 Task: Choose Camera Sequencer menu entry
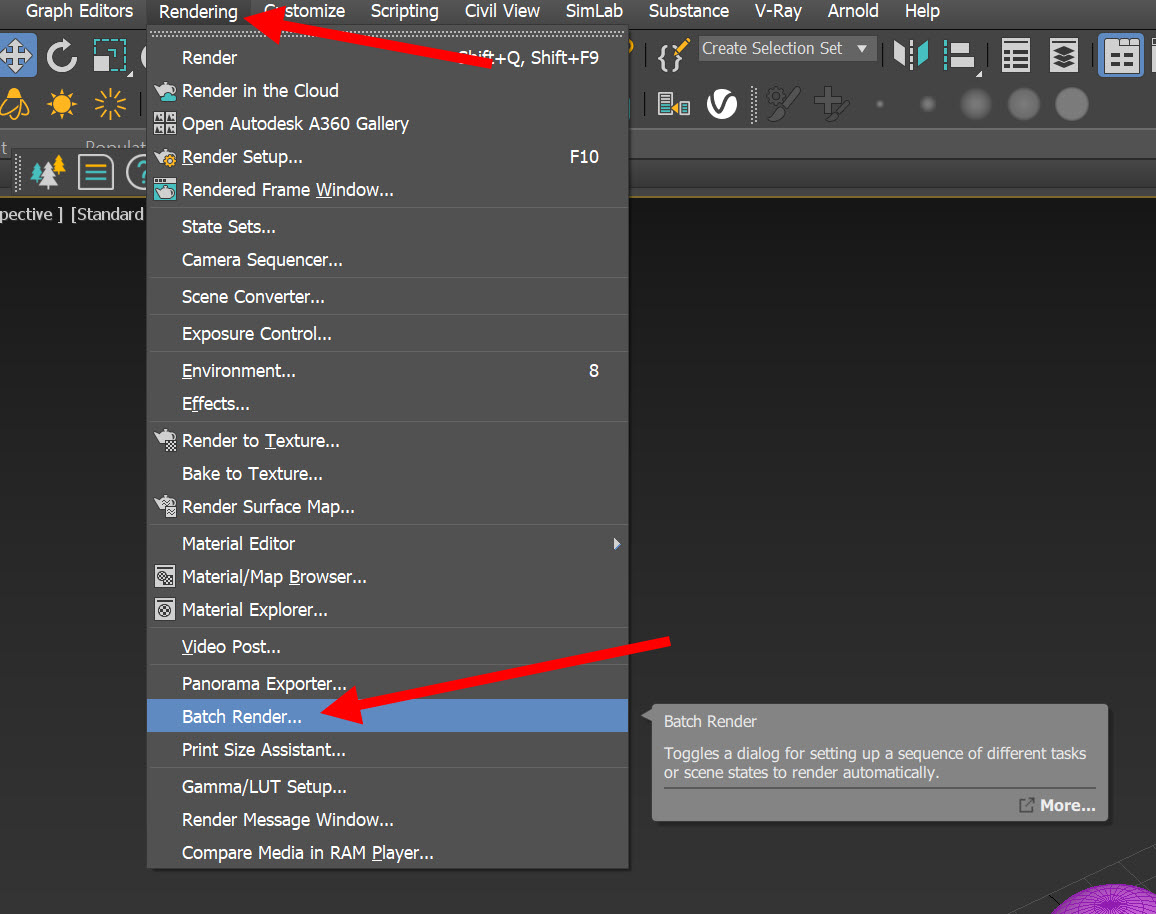pos(388,260)
